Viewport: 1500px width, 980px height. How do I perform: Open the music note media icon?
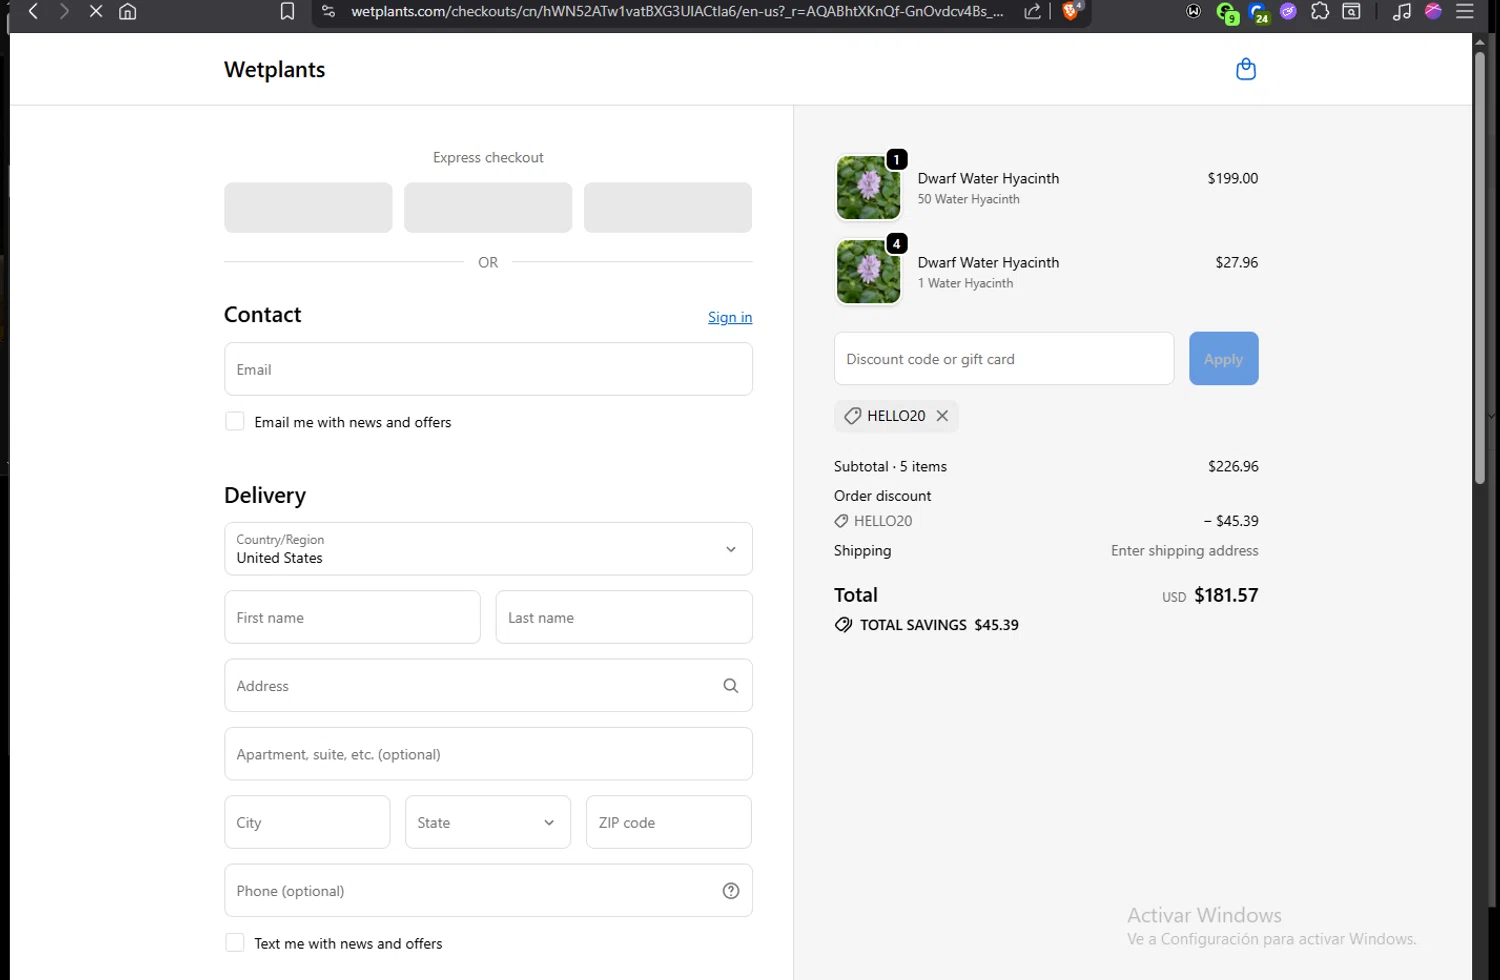pos(1402,11)
